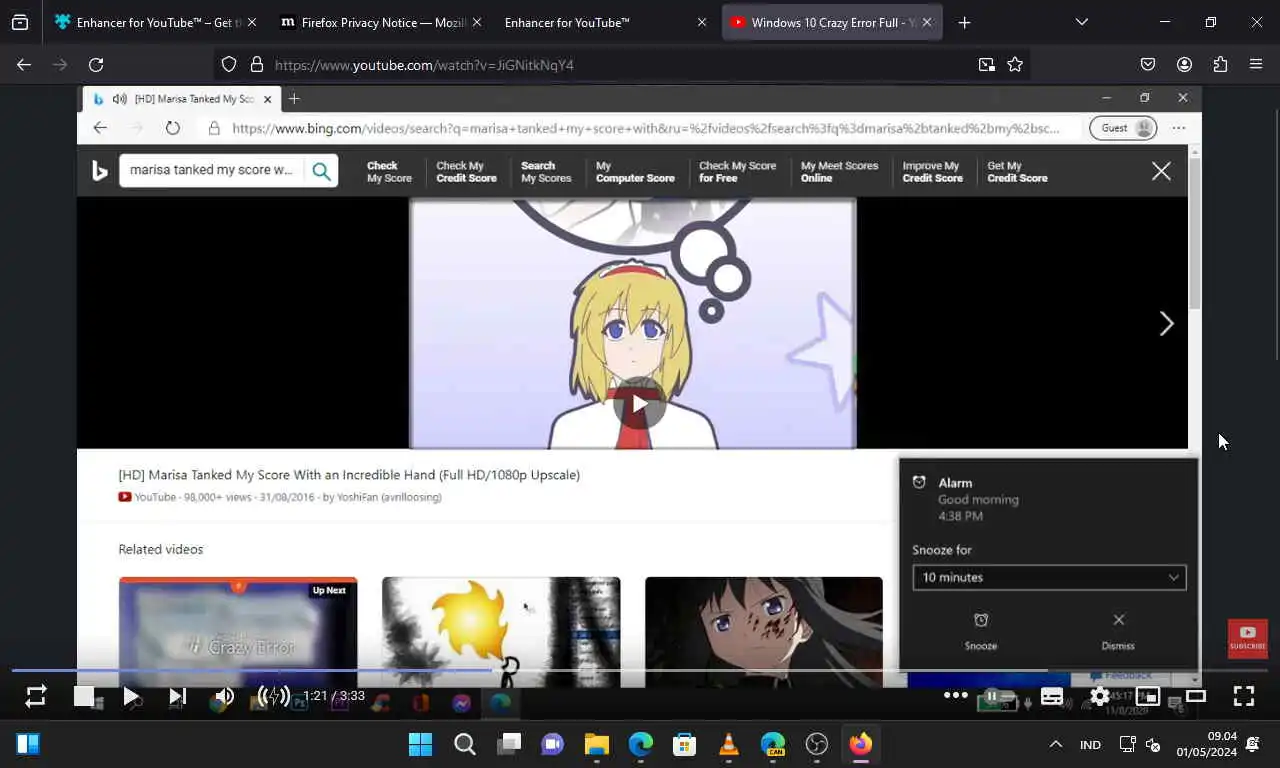The width and height of the screenshot is (1280, 768).
Task: Open OBS Studio from the taskbar
Action: (817, 744)
